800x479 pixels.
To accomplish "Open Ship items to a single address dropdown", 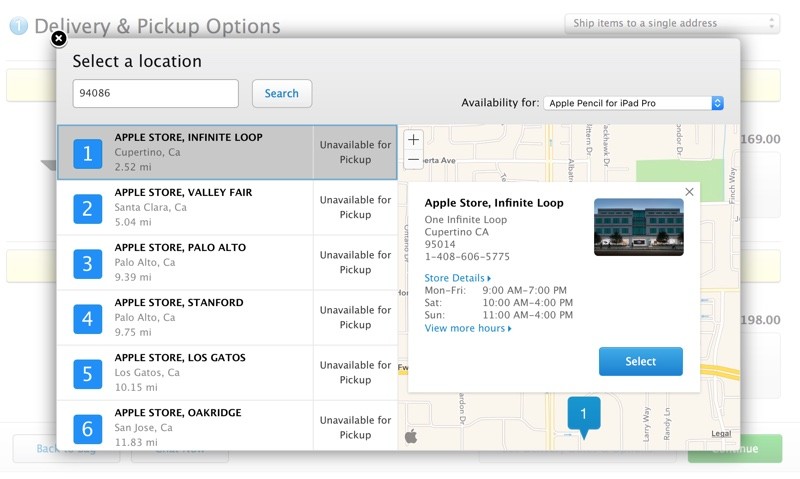I will [672, 23].
